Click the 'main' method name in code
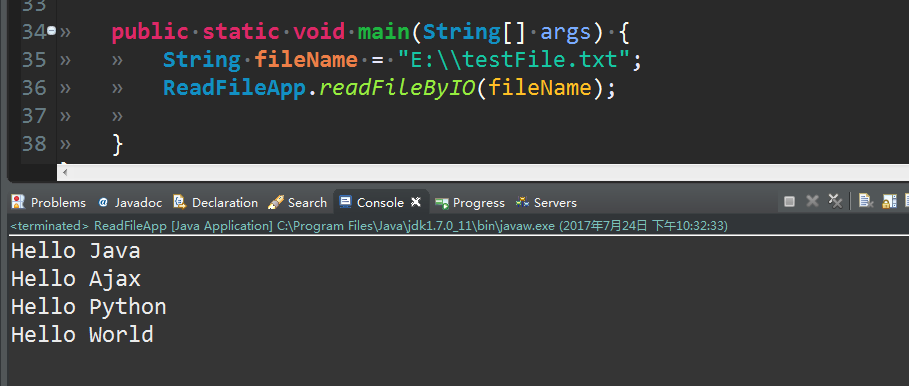Image resolution: width=909 pixels, height=386 pixels. point(384,31)
